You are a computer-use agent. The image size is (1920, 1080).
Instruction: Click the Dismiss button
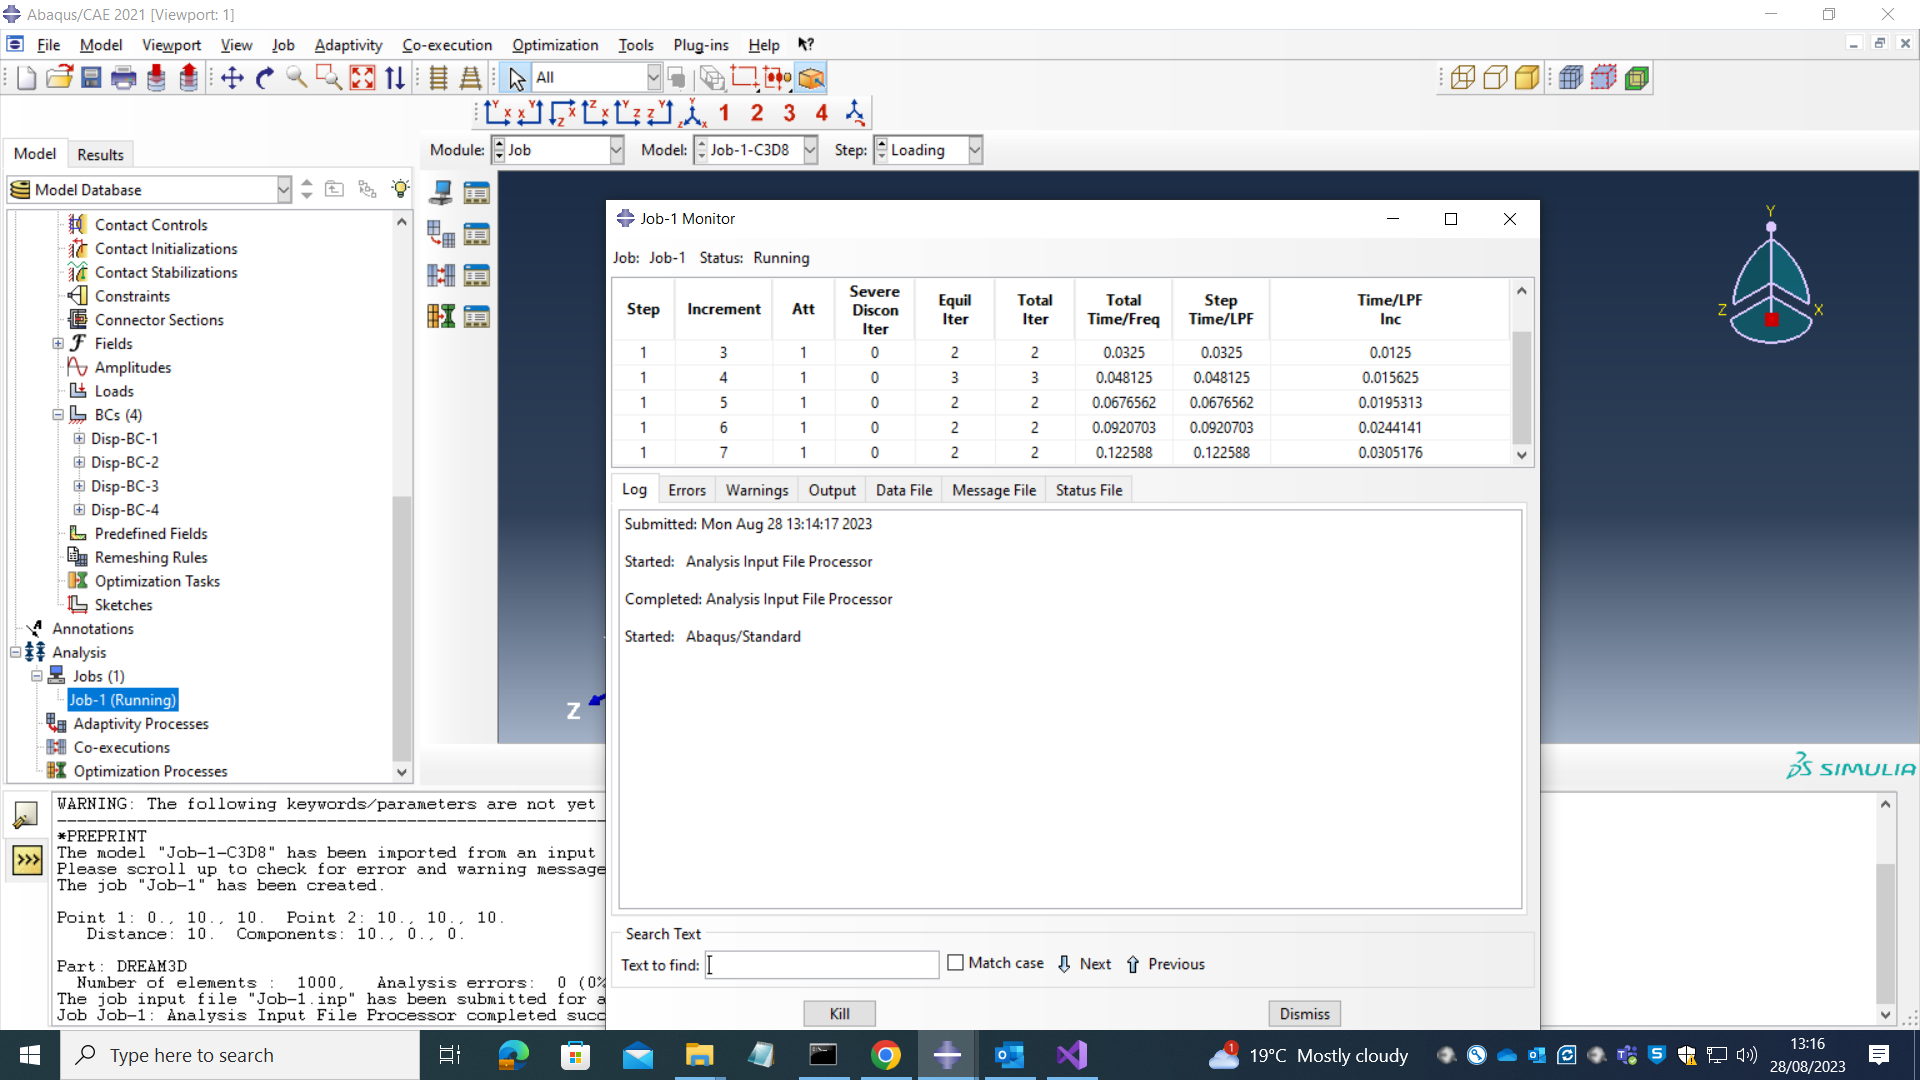[1304, 1014]
